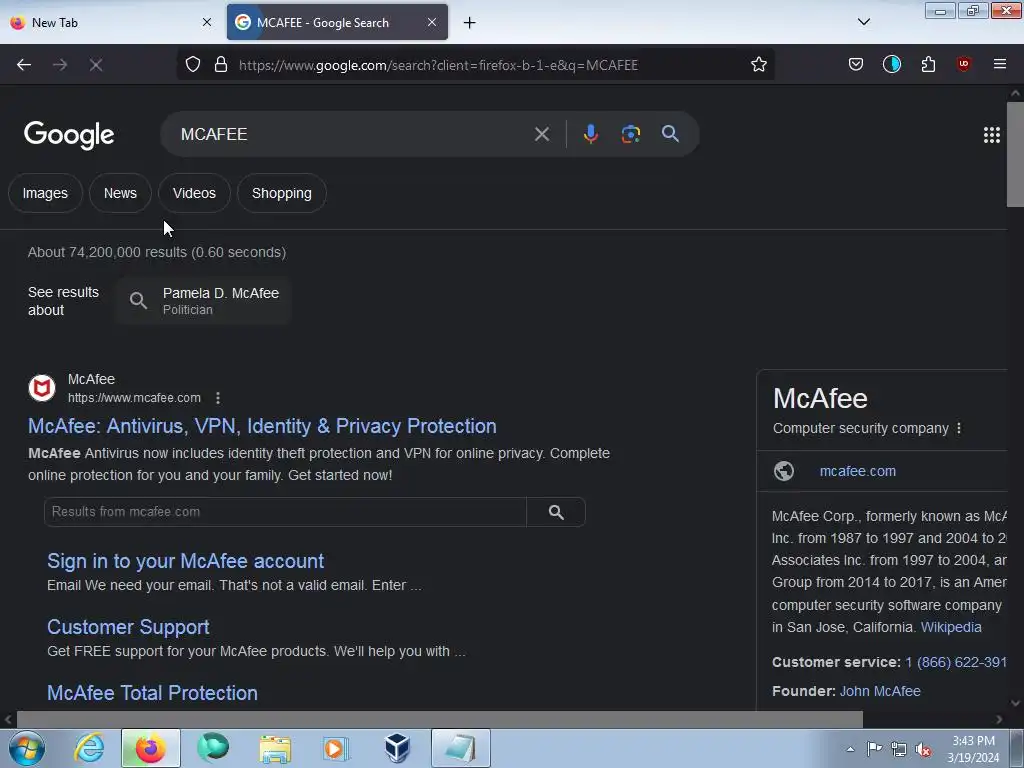See results about Pamela D. McAfee

204,301
